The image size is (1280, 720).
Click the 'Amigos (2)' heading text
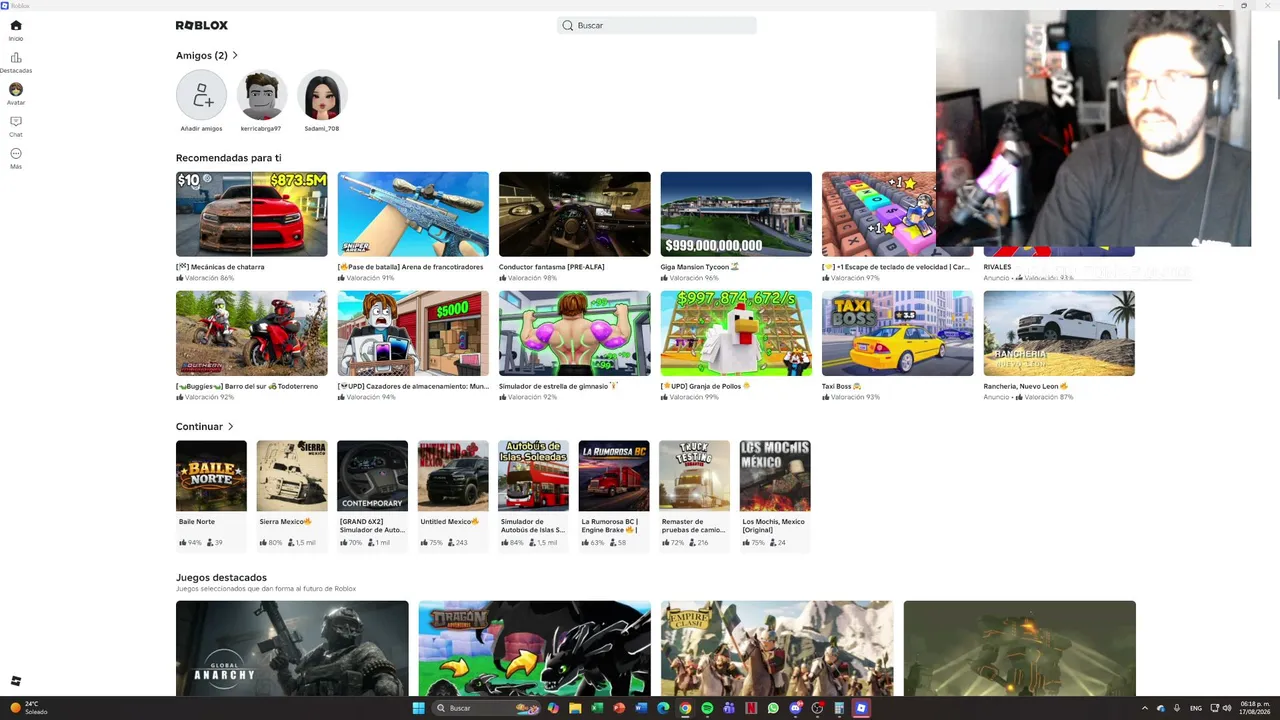click(x=202, y=55)
